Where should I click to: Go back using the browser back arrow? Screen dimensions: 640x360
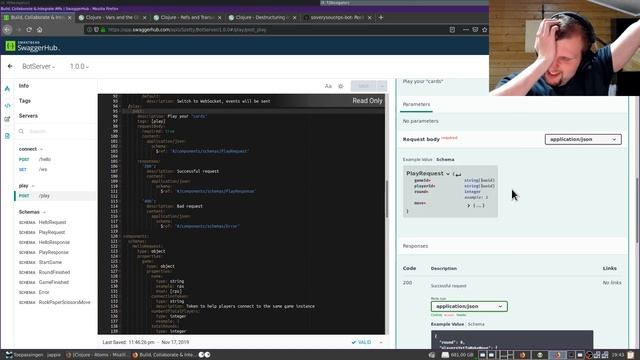coord(7,29)
